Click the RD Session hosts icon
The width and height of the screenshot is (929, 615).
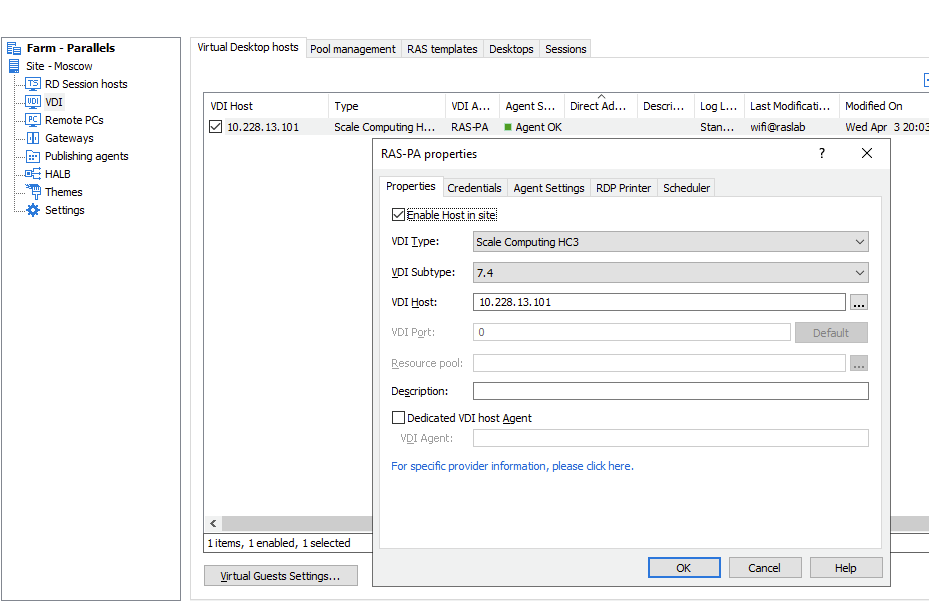click(33, 84)
